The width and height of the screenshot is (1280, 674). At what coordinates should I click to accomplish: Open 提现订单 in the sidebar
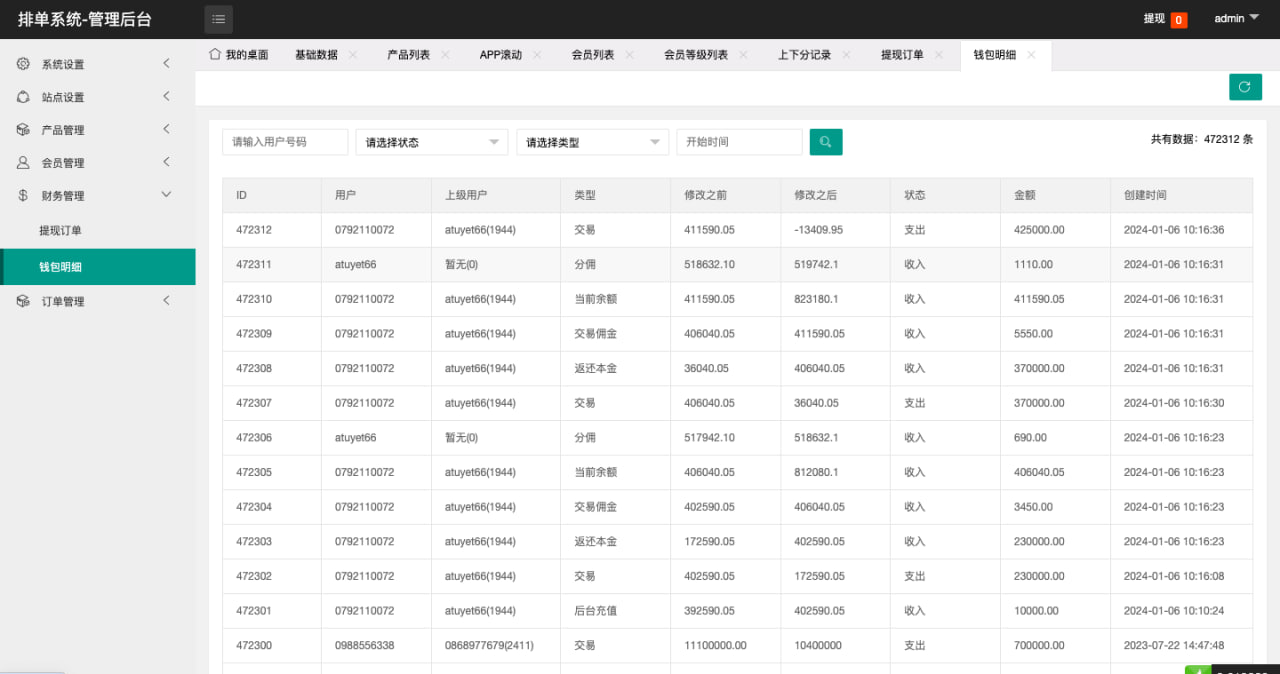click(61, 231)
